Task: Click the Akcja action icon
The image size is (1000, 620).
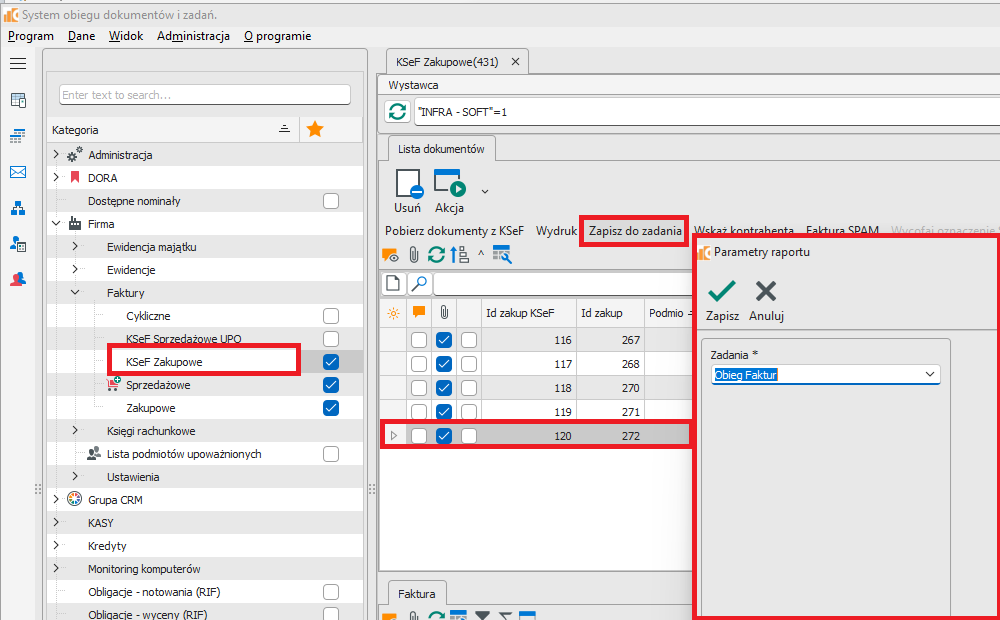Action: tap(449, 184)
